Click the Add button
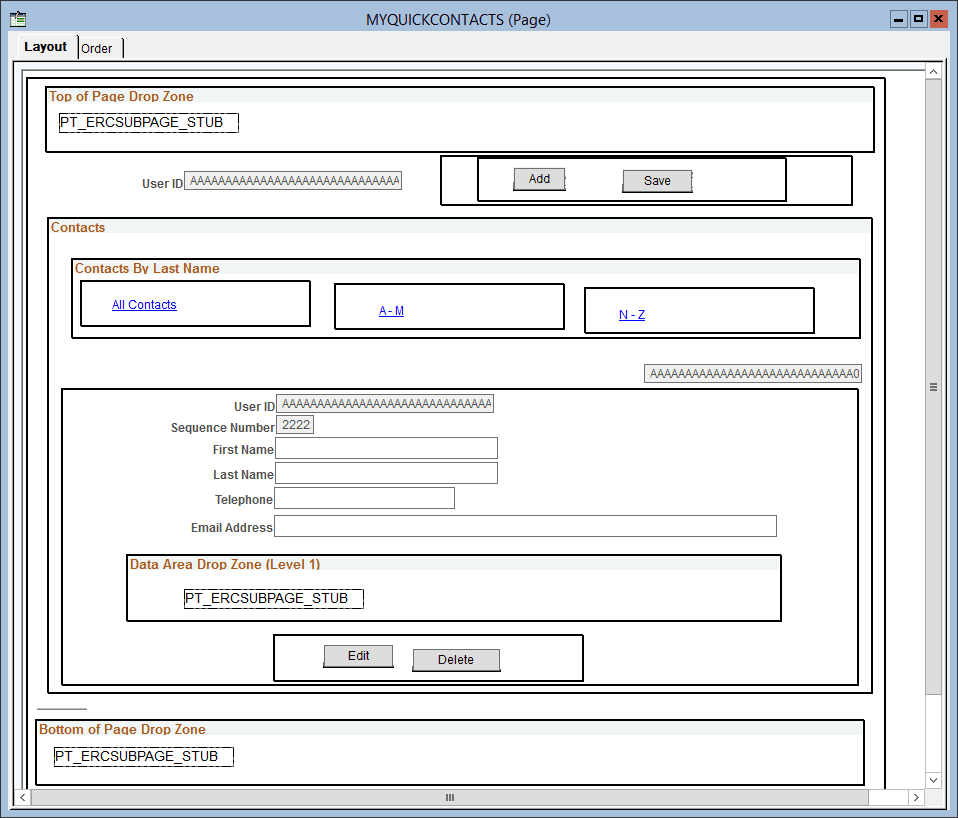Viewport: 958px width, 818px height. pyautogui.click(x=539, y=179)
